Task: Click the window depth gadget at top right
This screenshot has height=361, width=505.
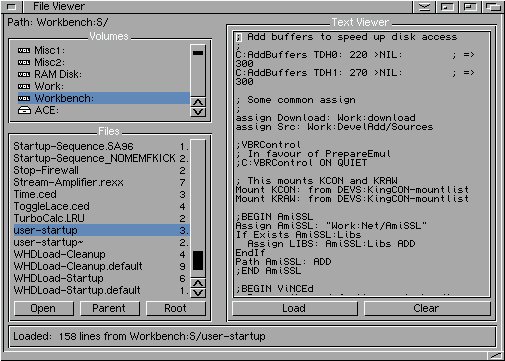Action: 493,7
